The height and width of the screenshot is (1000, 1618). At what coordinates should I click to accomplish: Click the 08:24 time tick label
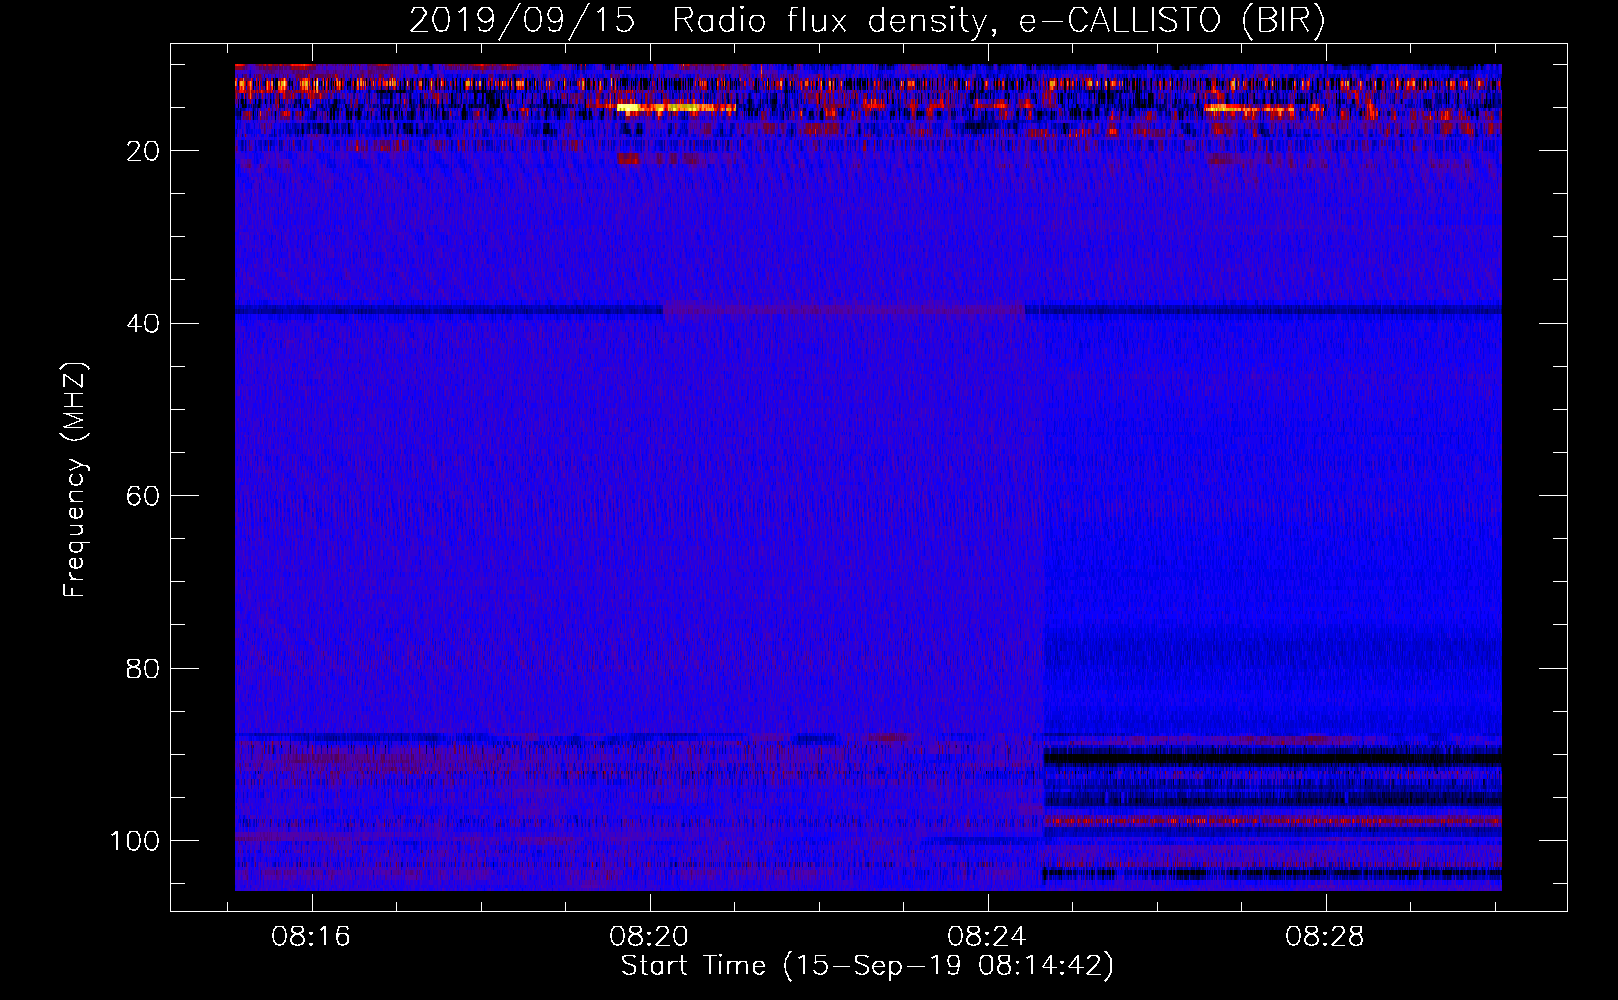point(987,937)
